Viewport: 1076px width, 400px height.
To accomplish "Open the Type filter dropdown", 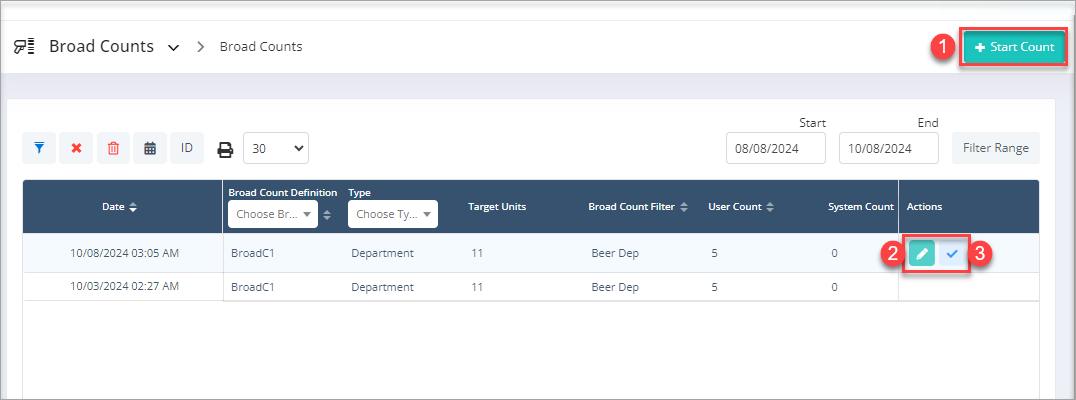I will tap(392, 214).
